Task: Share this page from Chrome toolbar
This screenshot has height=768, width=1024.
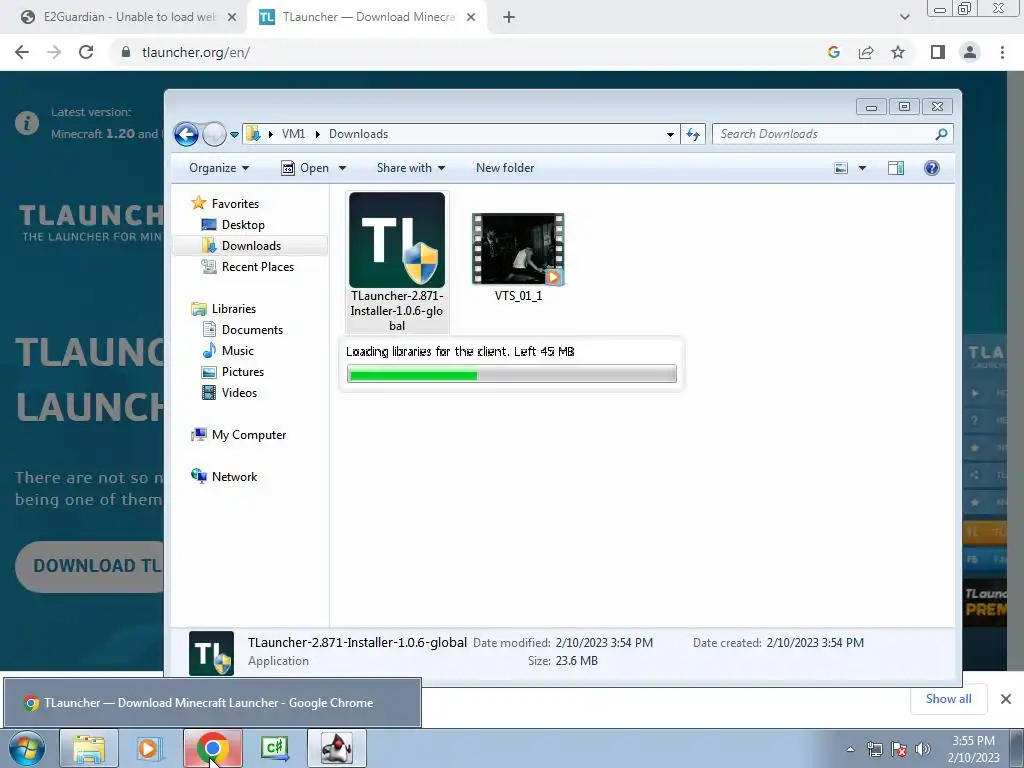Action: 866,52
